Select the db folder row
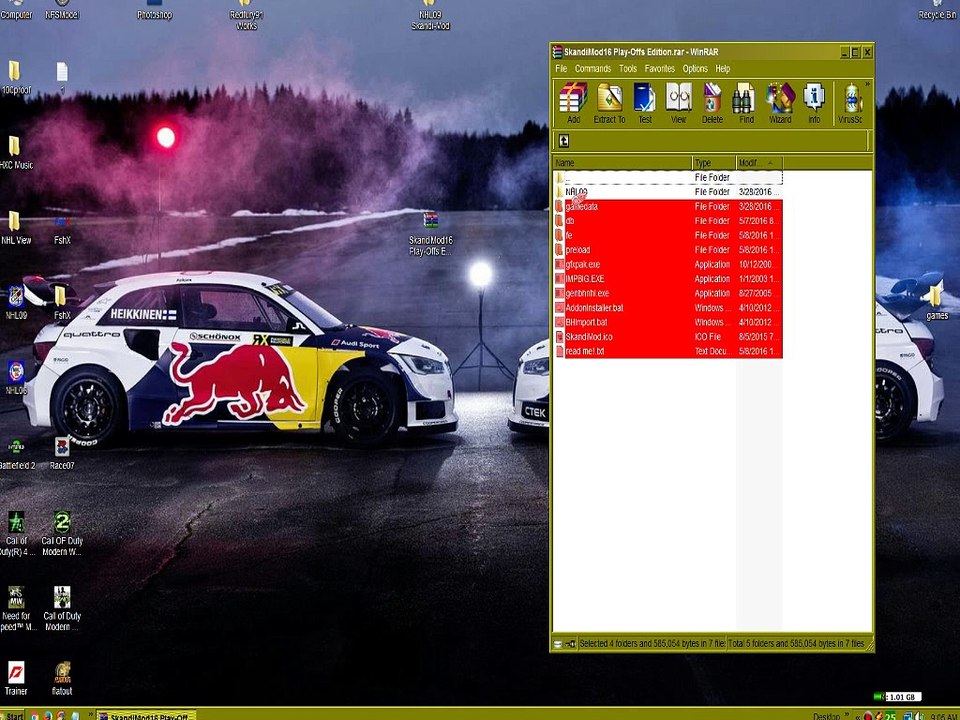Screen dimensions: 960x720 668,221
